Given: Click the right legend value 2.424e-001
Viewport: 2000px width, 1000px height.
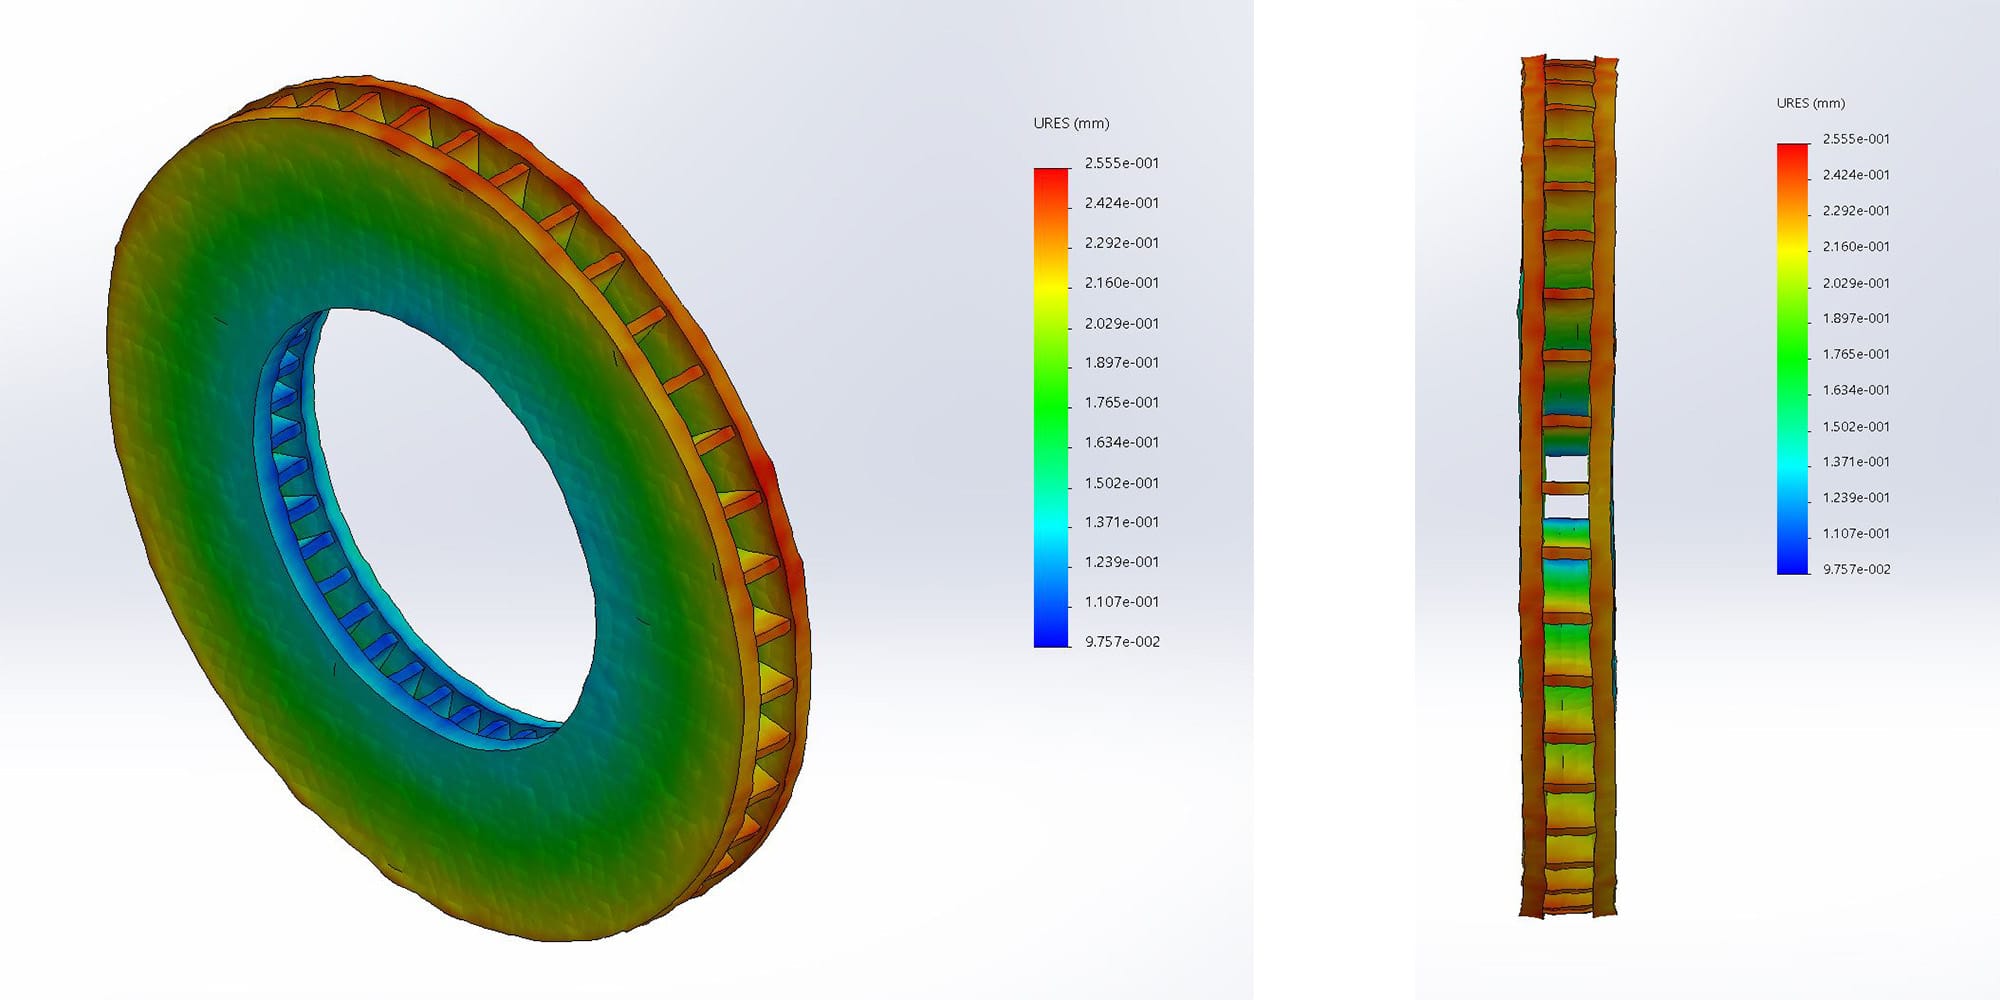Looking at the screenshot, I should coord(1856,175).
